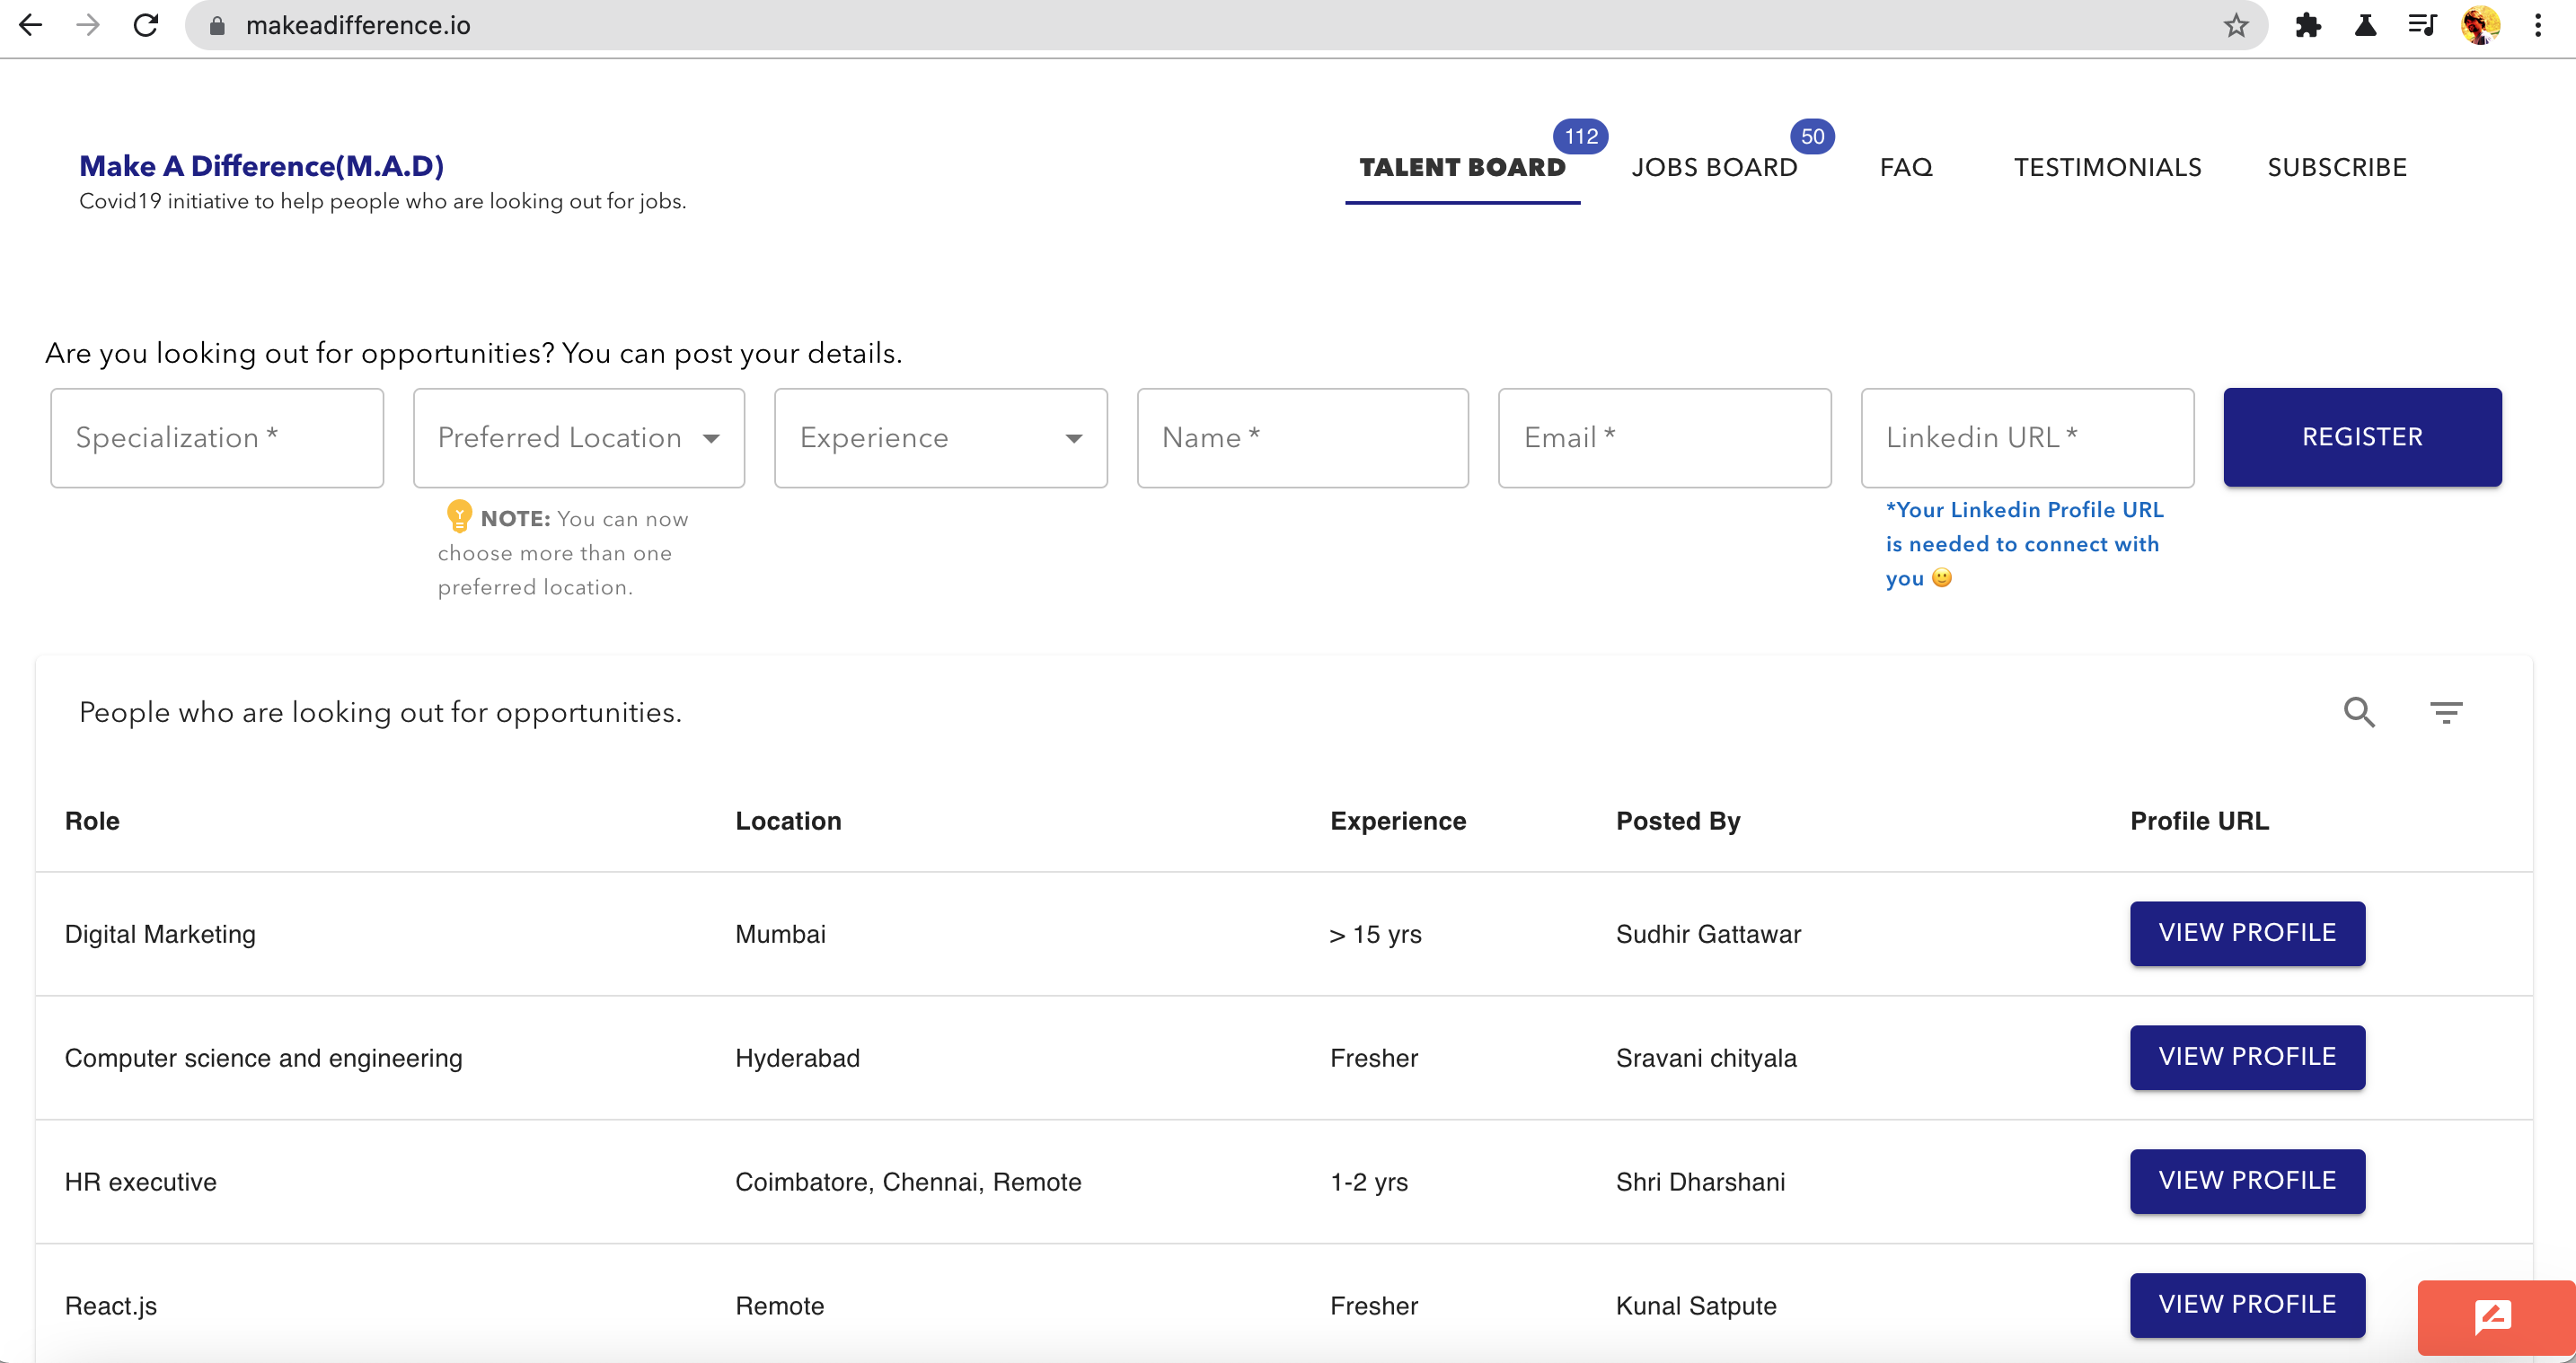The height and width of the screenshot is (1363, 2576).
Task: Reload the page
Action: [146, 25]
